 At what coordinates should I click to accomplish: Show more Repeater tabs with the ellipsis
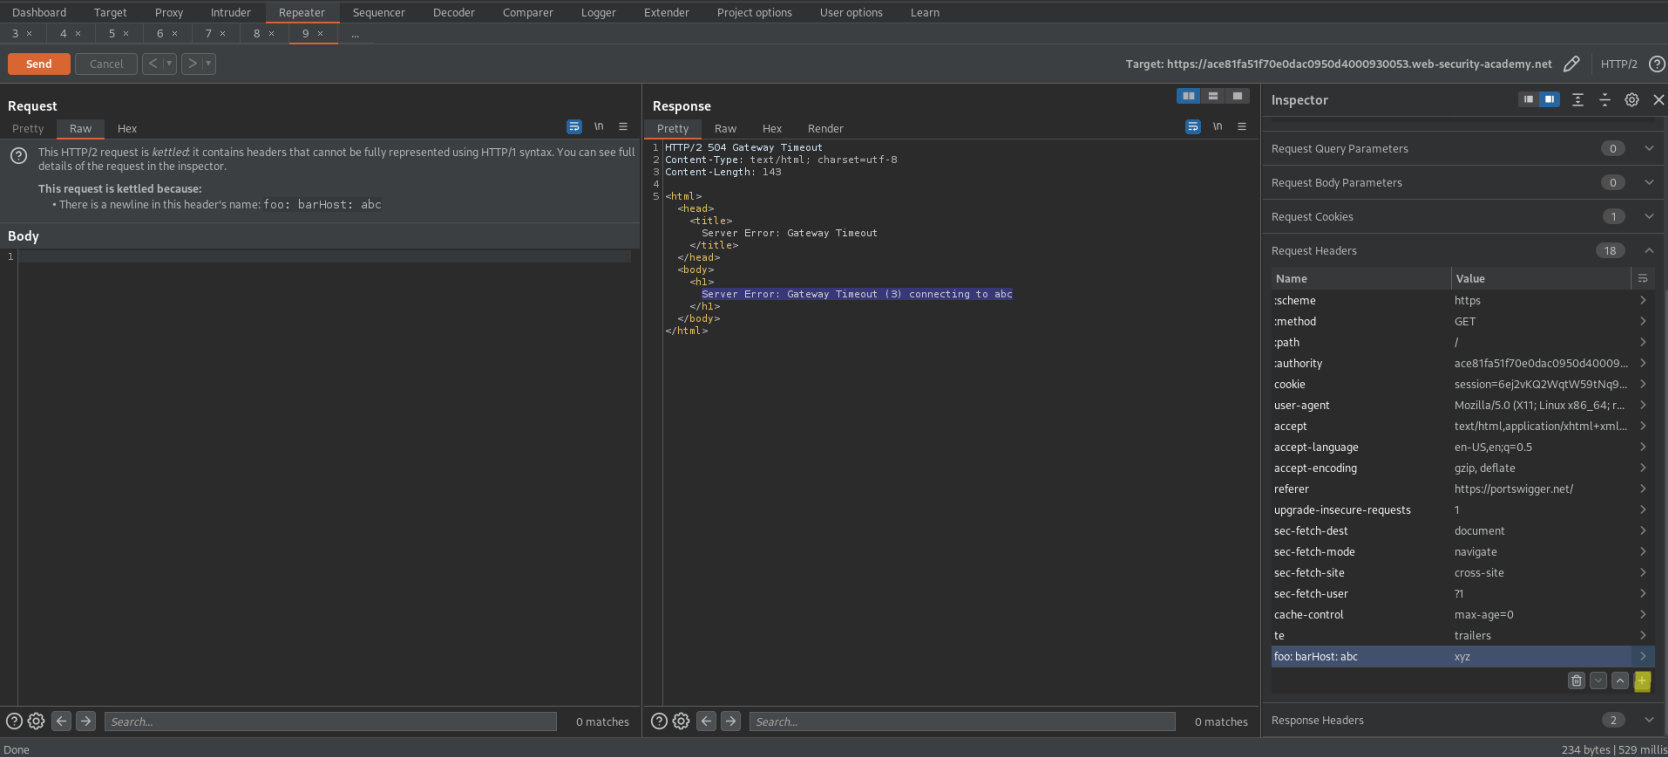355,34
